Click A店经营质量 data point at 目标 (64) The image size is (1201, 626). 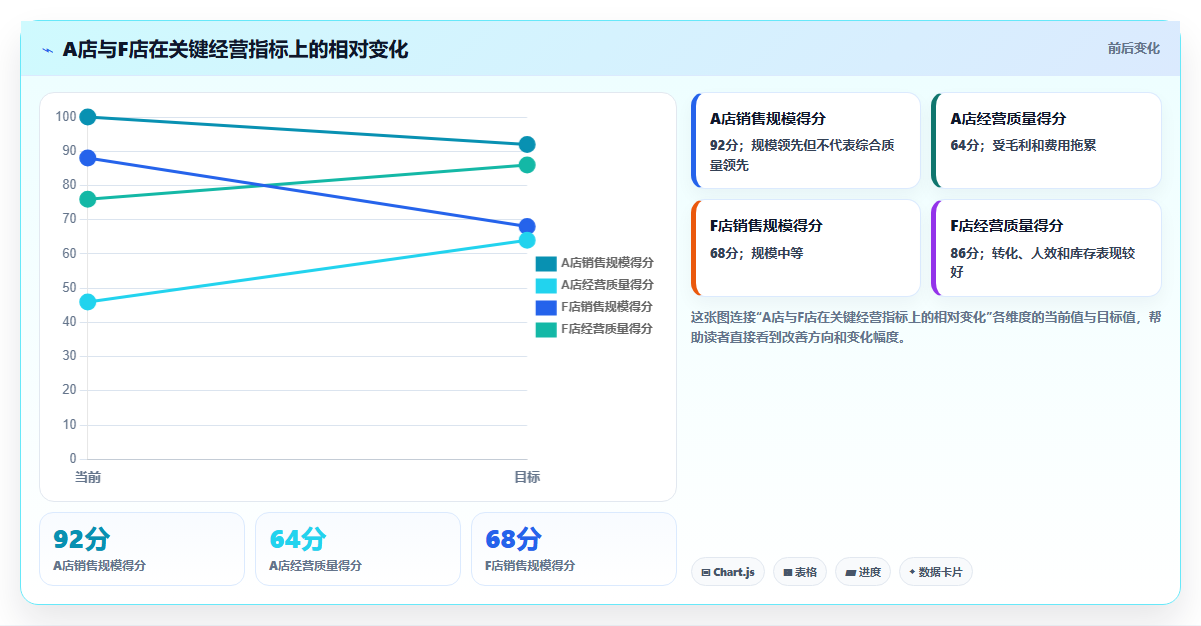(x=527, y=240)
